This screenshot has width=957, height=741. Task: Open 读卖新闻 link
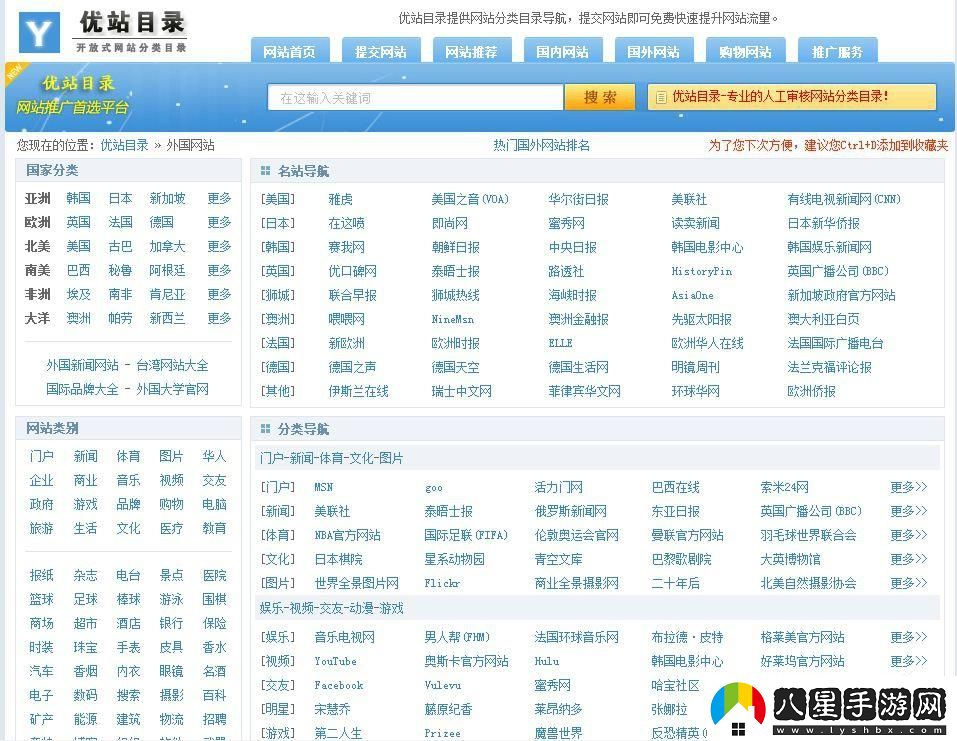pos(695,223)
